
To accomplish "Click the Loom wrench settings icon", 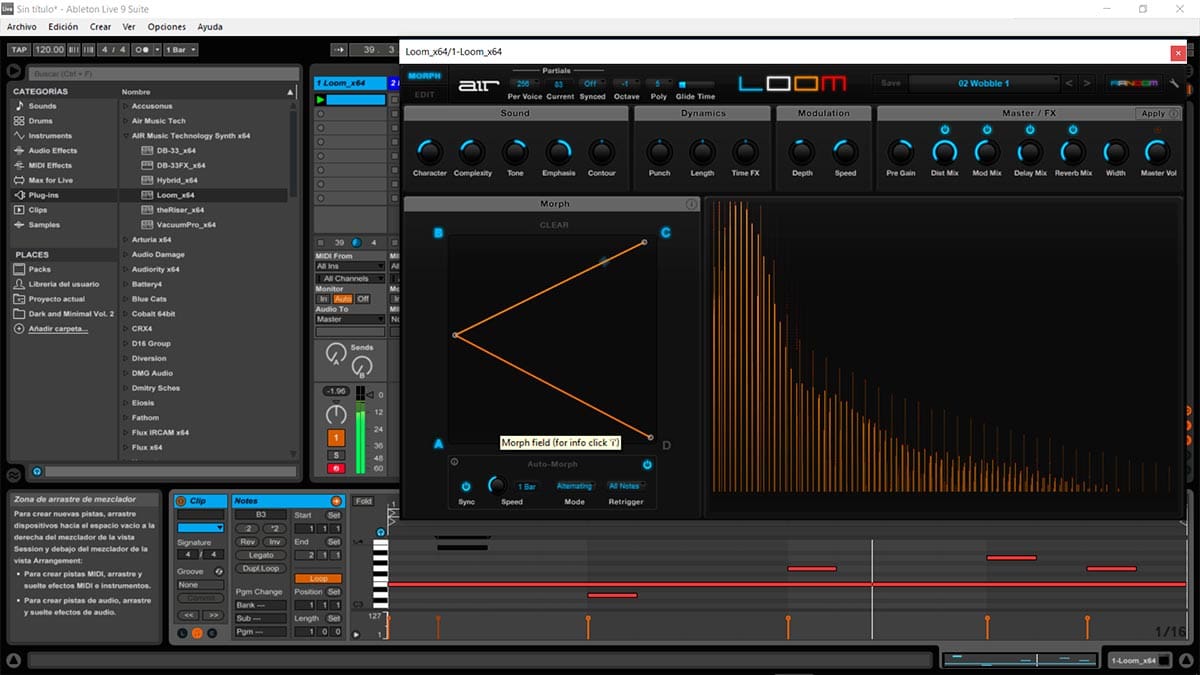I will [x=1173, y=83].
